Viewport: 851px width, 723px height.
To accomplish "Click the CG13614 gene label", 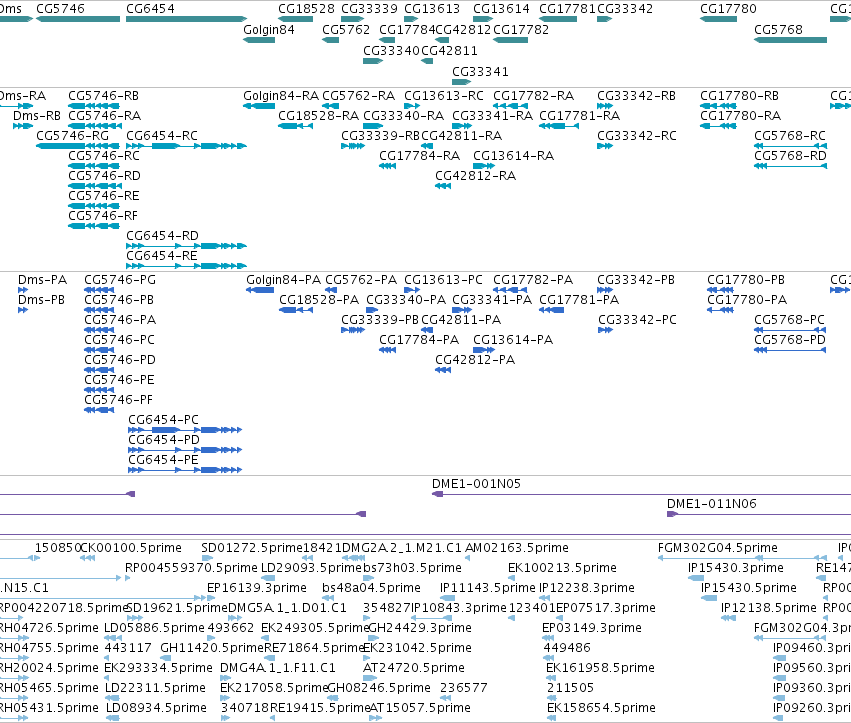I will 501,9.
